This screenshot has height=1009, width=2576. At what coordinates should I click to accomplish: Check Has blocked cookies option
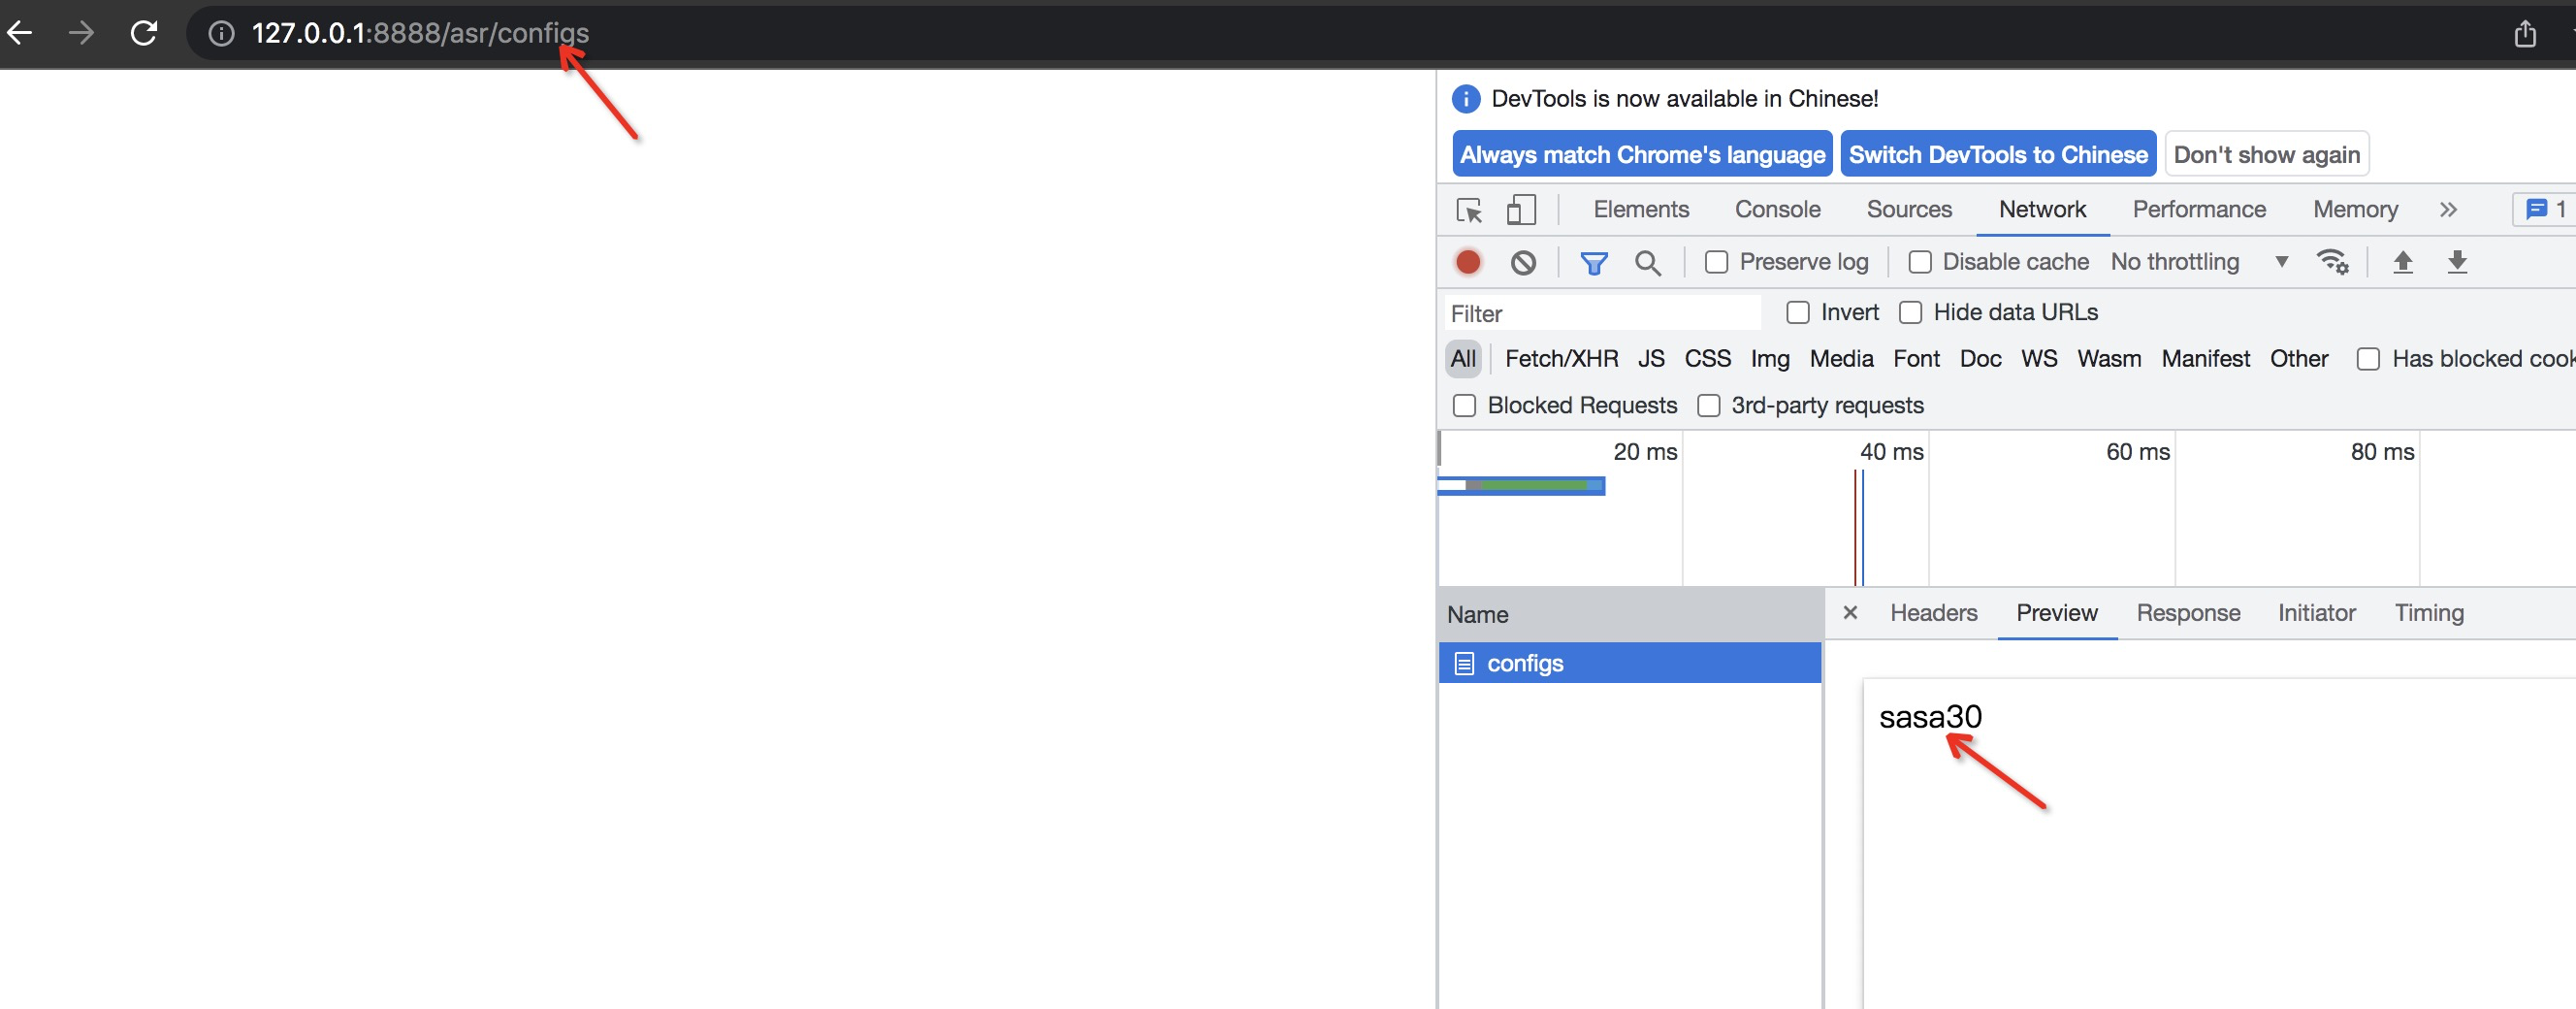[2367, 359]
